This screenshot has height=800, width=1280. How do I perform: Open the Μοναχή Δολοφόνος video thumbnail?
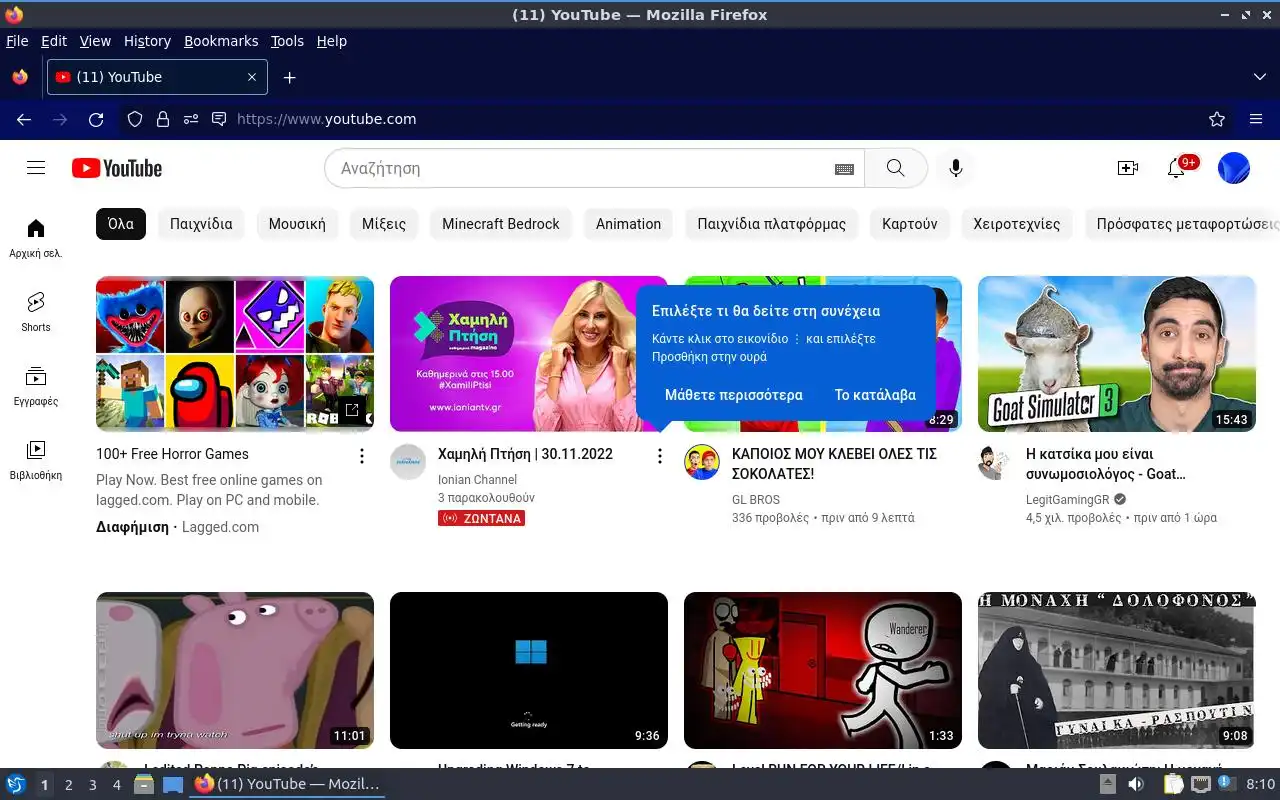point(1117,670)
